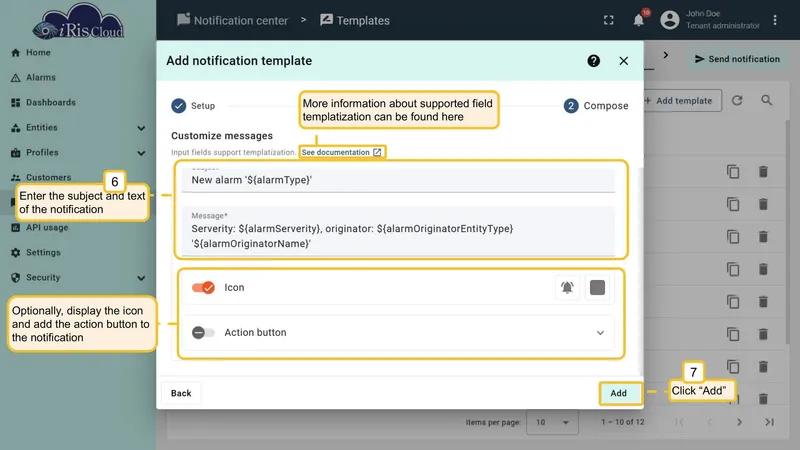Open Dashboards from the sidebar
The height and width of the screenshot is (450, 800).
coord(51,103)
